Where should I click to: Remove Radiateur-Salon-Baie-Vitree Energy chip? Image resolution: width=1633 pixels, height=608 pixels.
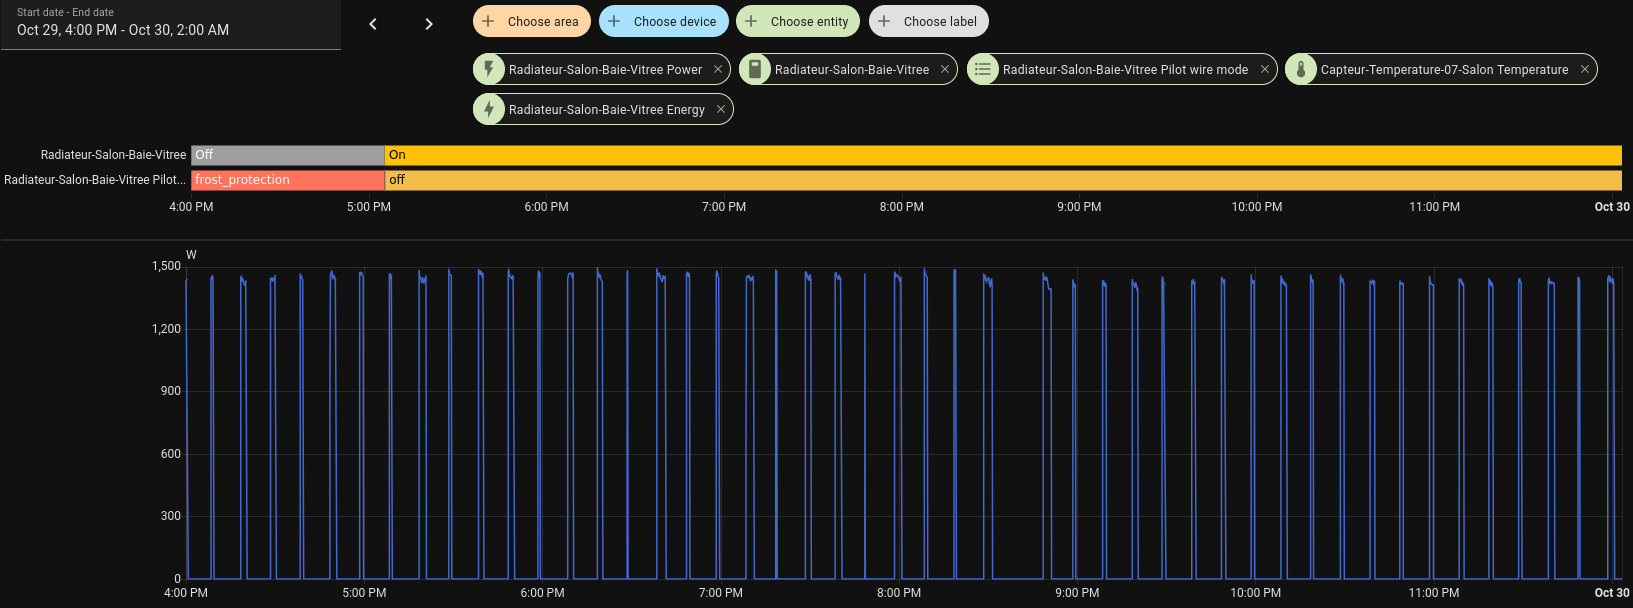(x=721, y=109)
